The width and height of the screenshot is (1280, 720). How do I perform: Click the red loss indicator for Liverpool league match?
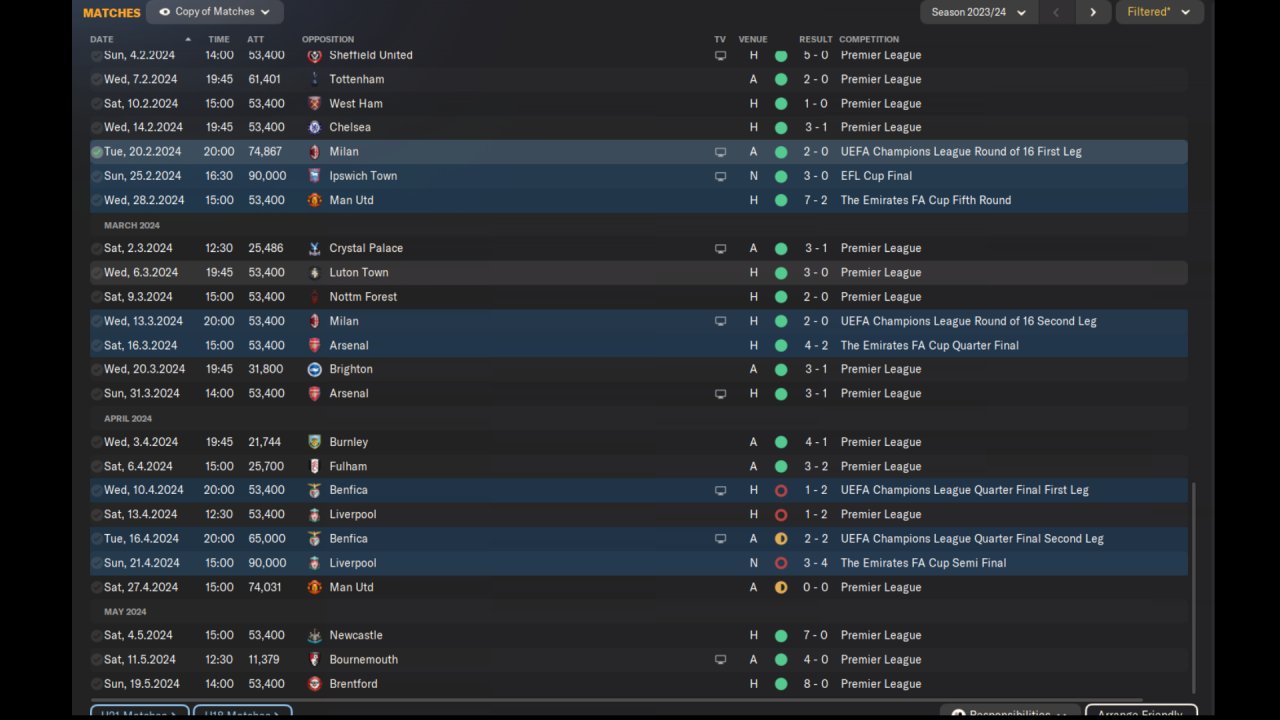(781, 515)
